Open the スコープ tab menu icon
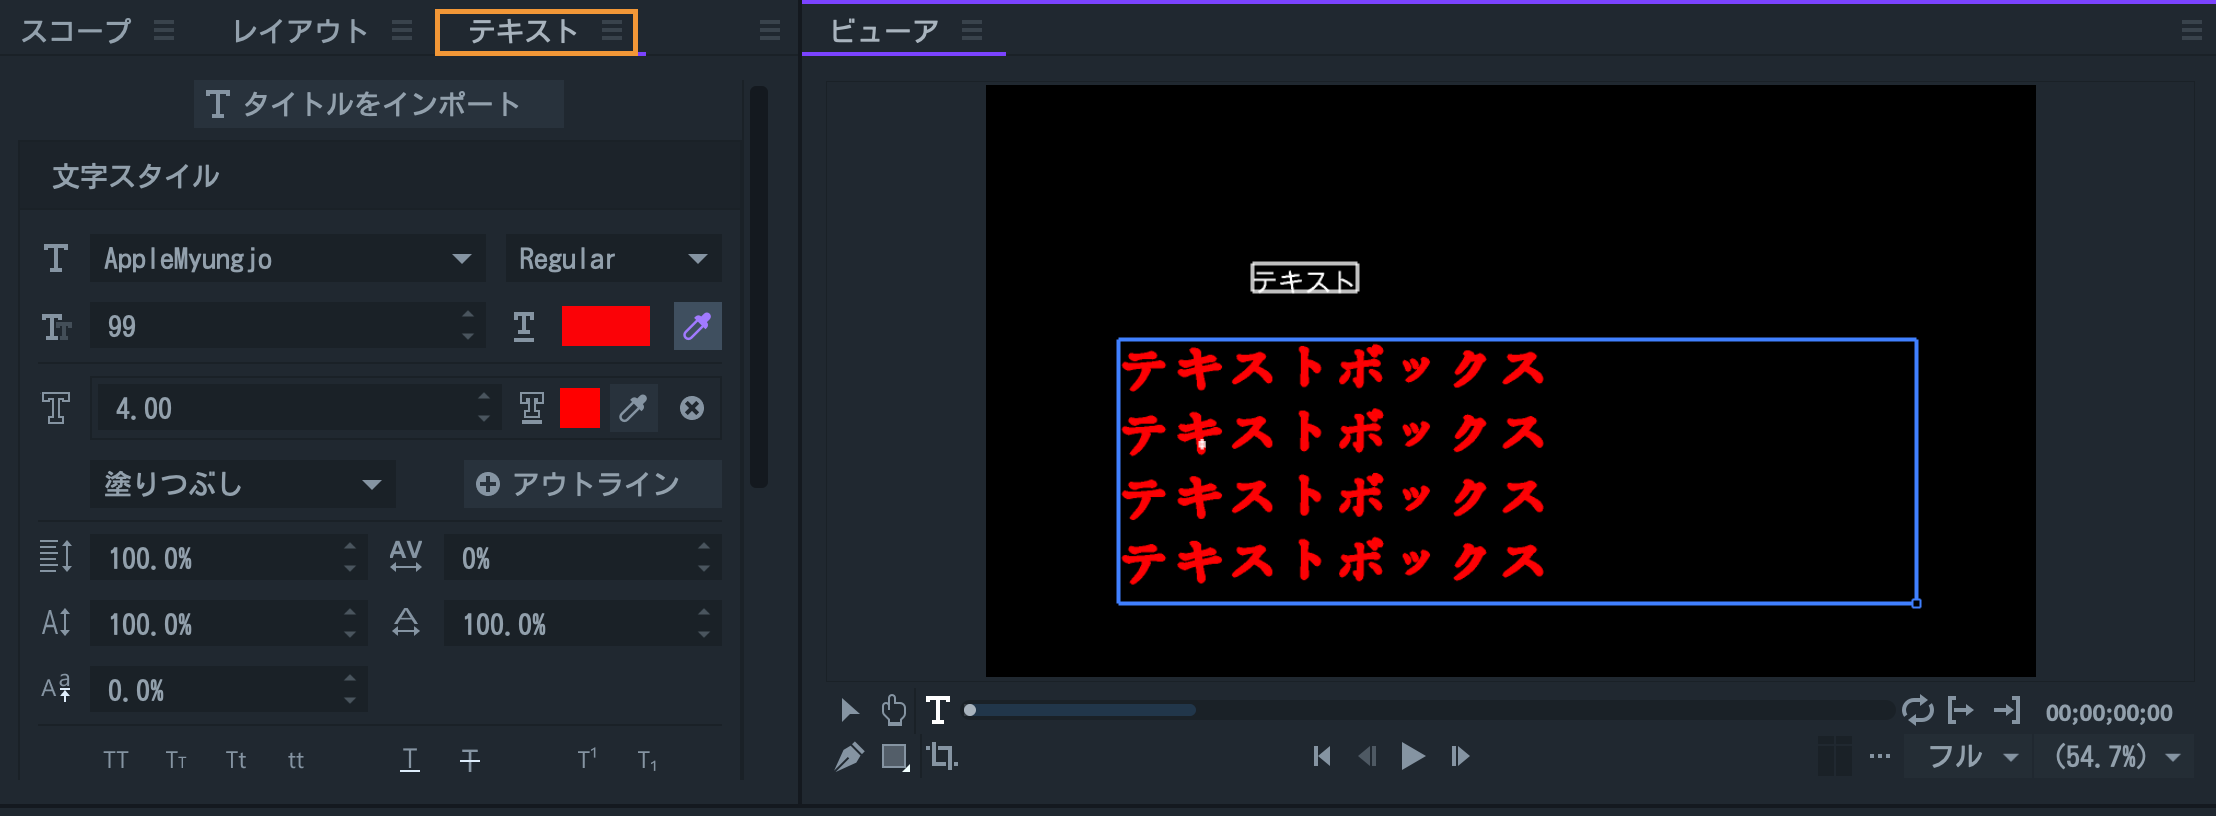 (x=164, y=31)
